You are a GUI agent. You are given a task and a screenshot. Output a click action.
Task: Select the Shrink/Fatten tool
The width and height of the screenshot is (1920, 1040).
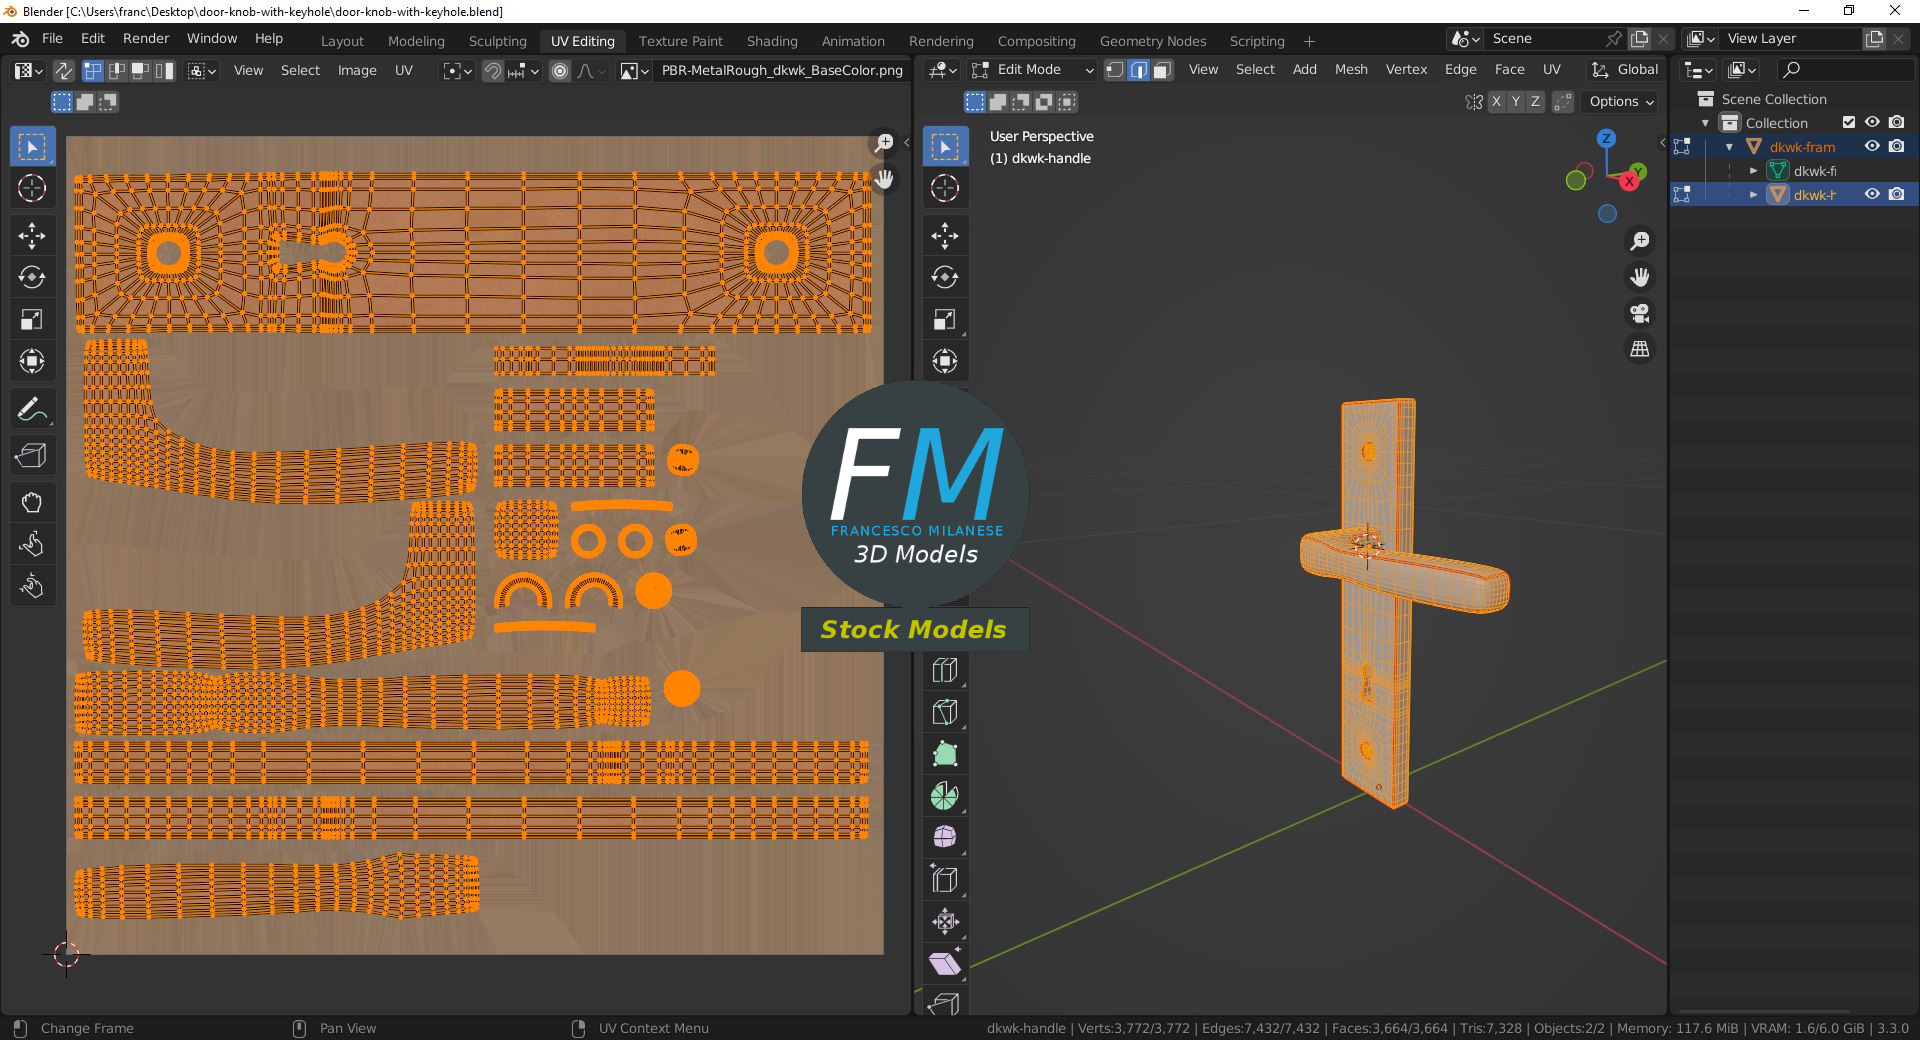point(945,921)
